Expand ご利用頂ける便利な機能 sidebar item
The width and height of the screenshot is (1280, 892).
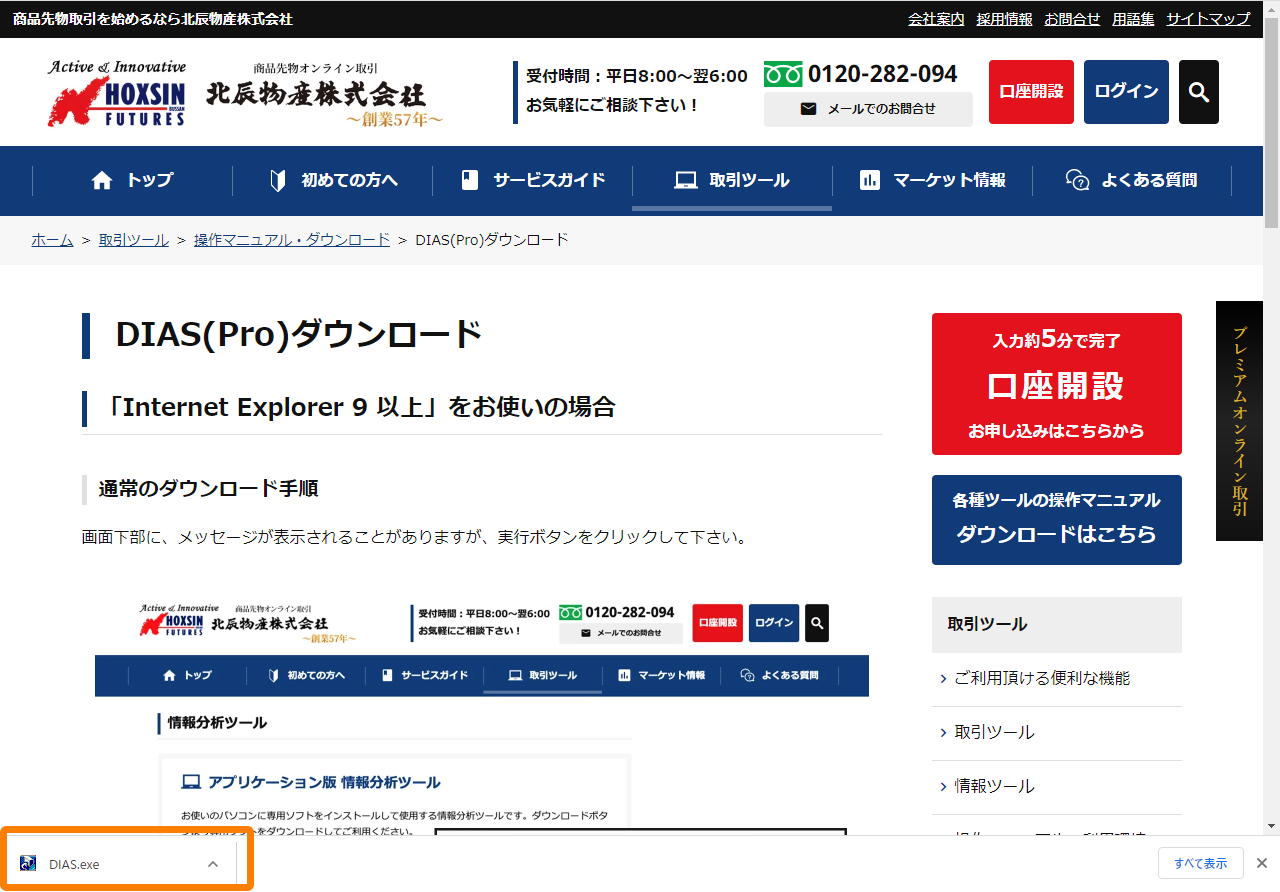pos(1042,678)
